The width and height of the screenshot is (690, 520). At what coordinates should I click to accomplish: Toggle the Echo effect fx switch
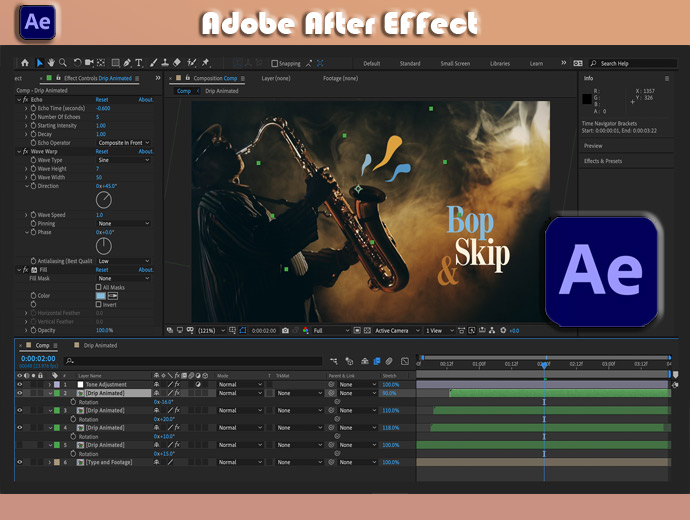pyautogui.click(x=26, y=100)
